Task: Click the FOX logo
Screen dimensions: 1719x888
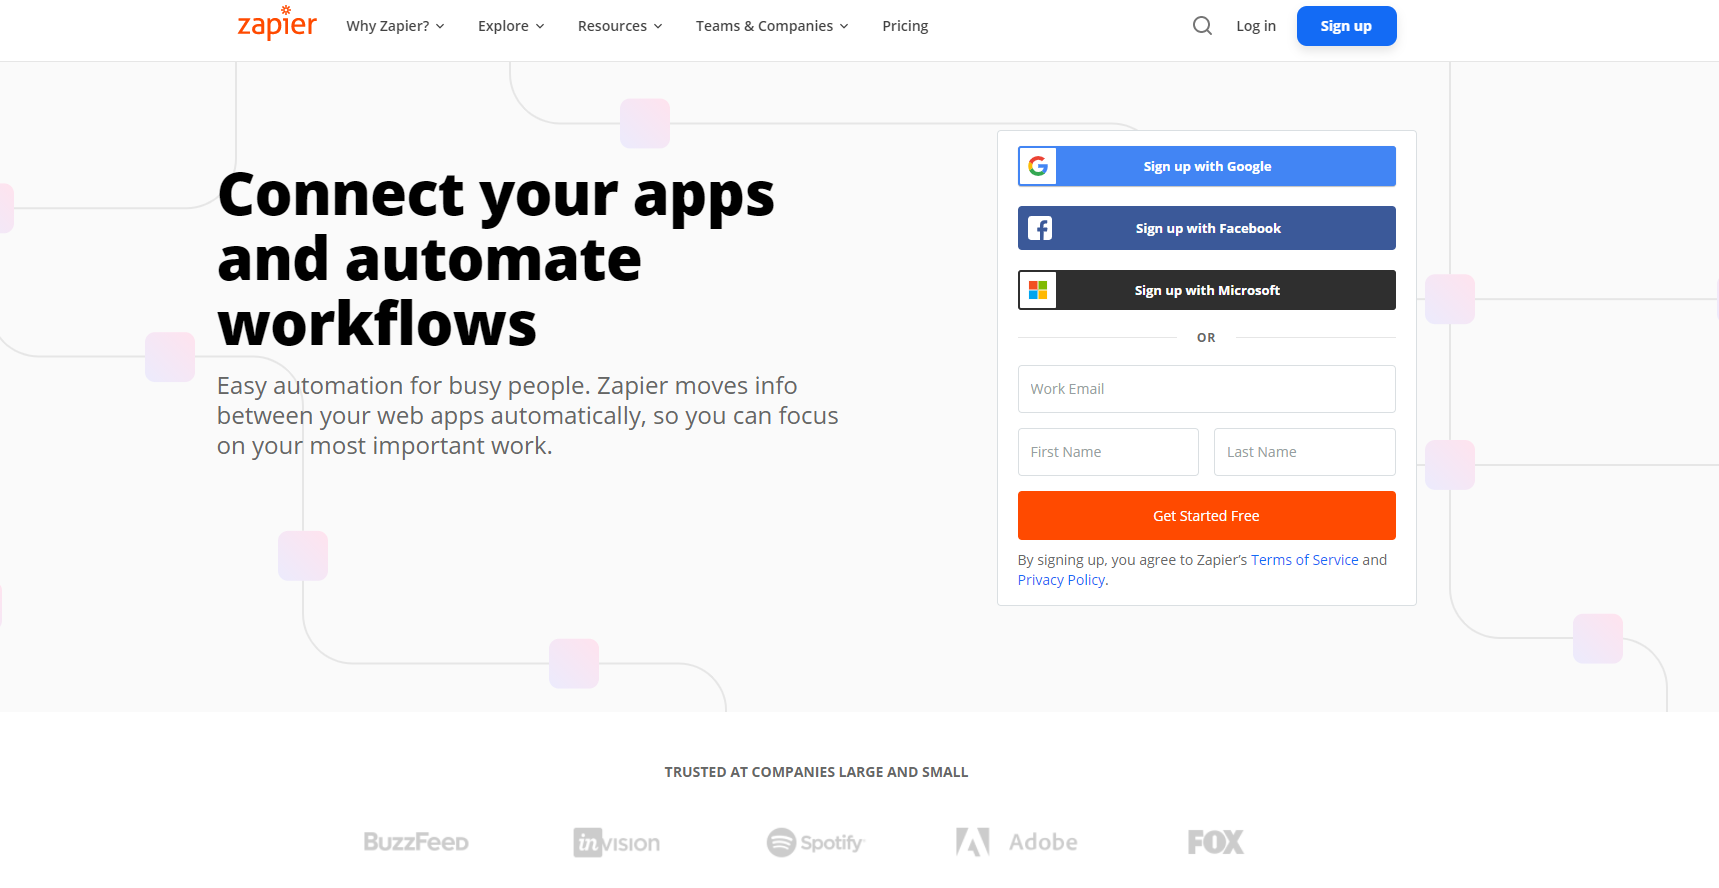Action: (1216, 842)
